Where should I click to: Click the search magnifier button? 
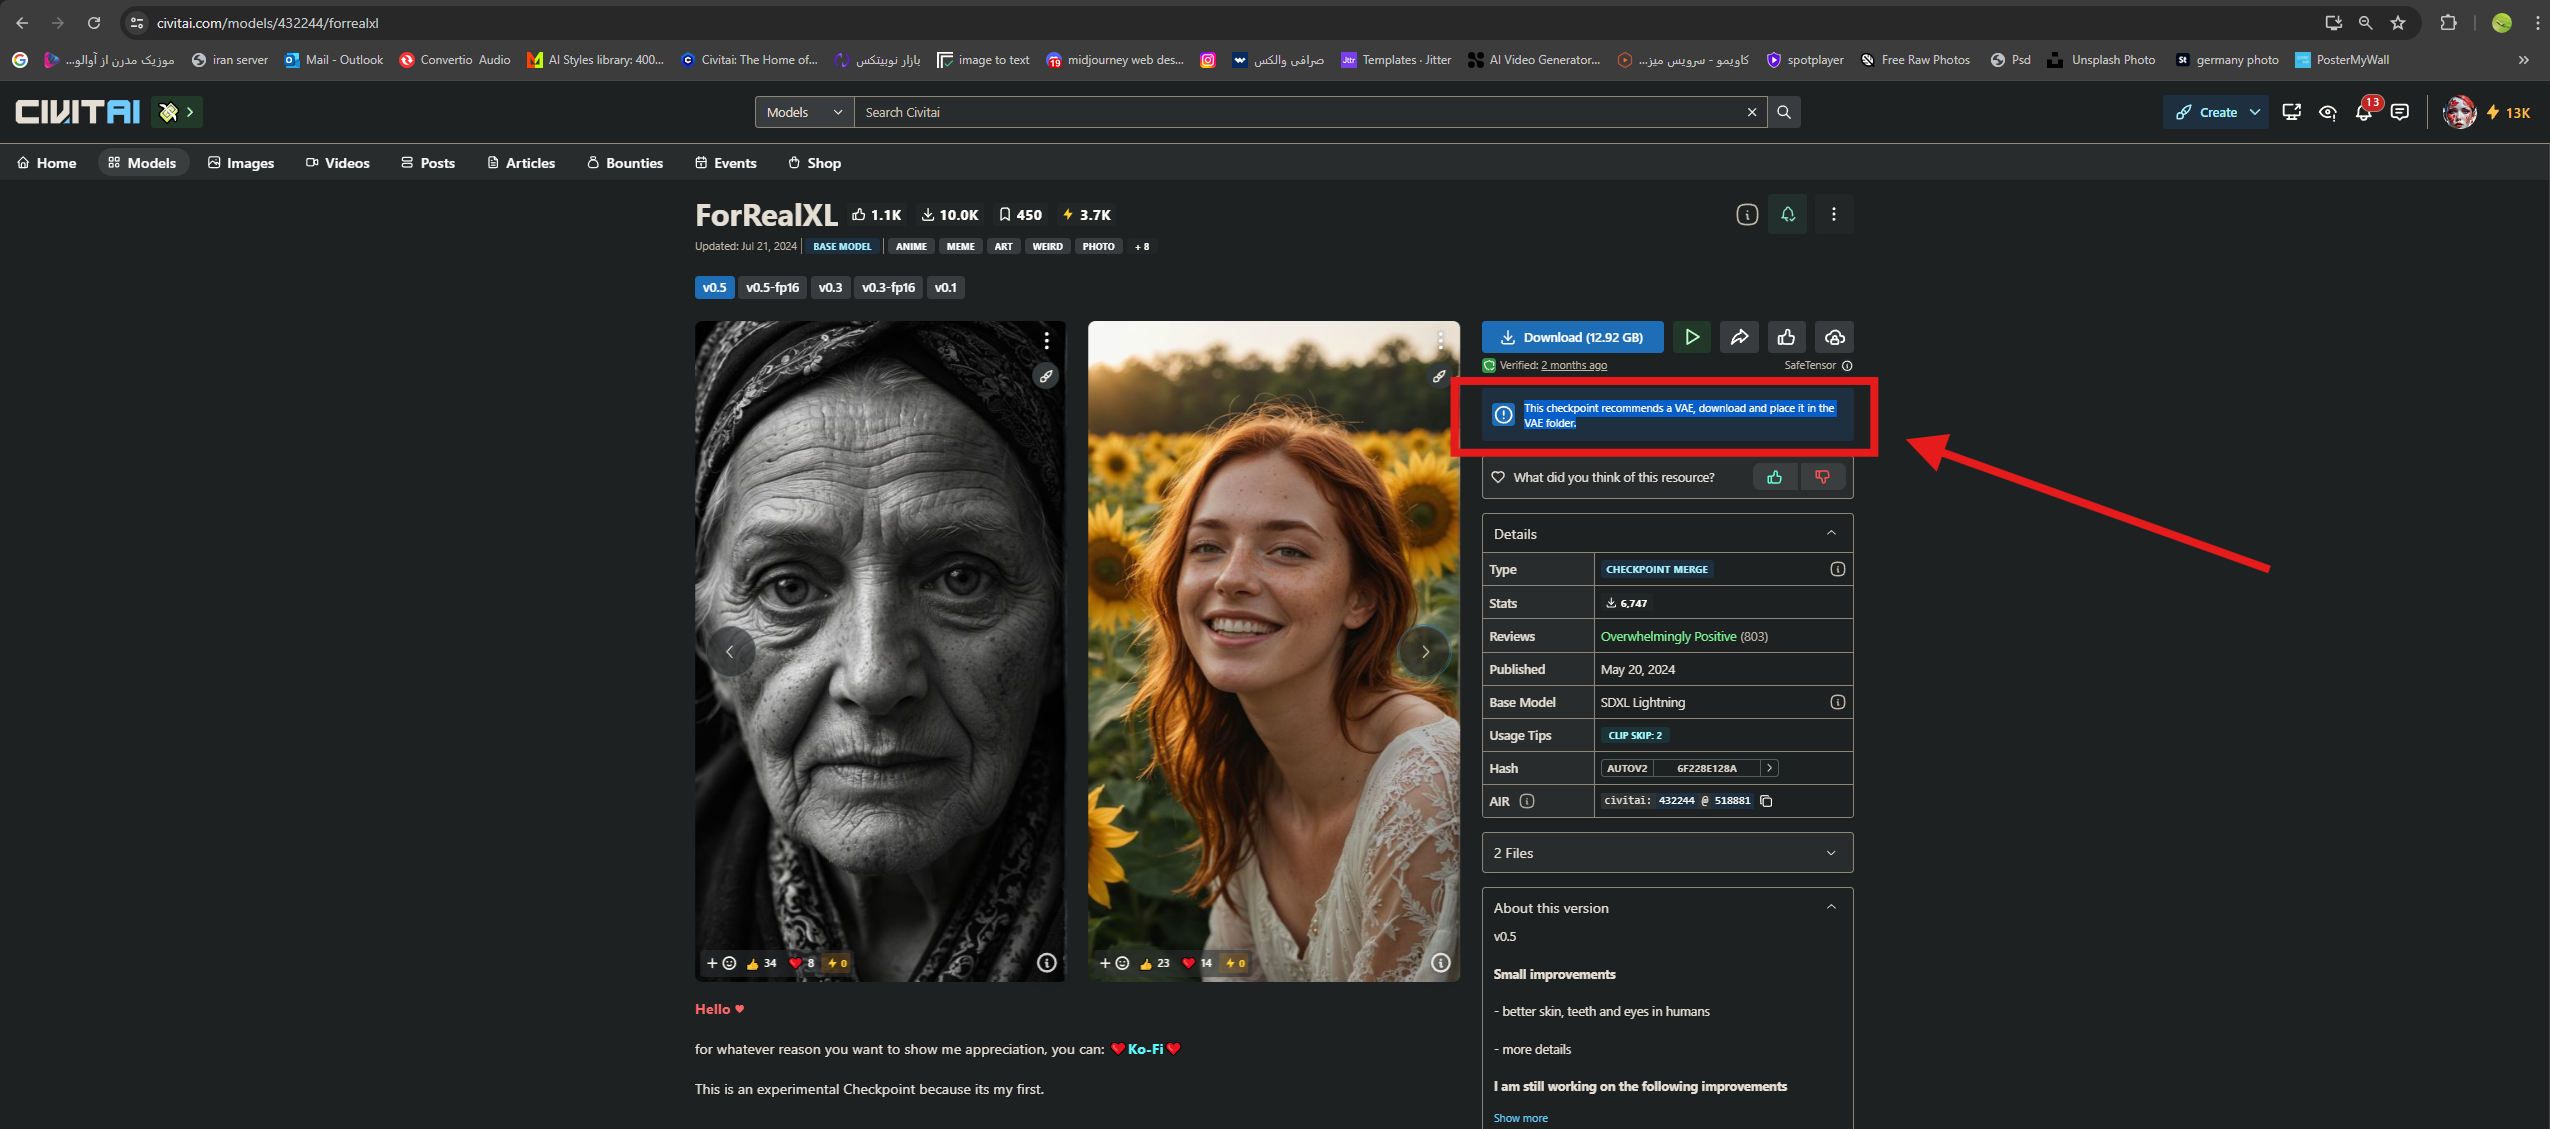[1784, 112]
